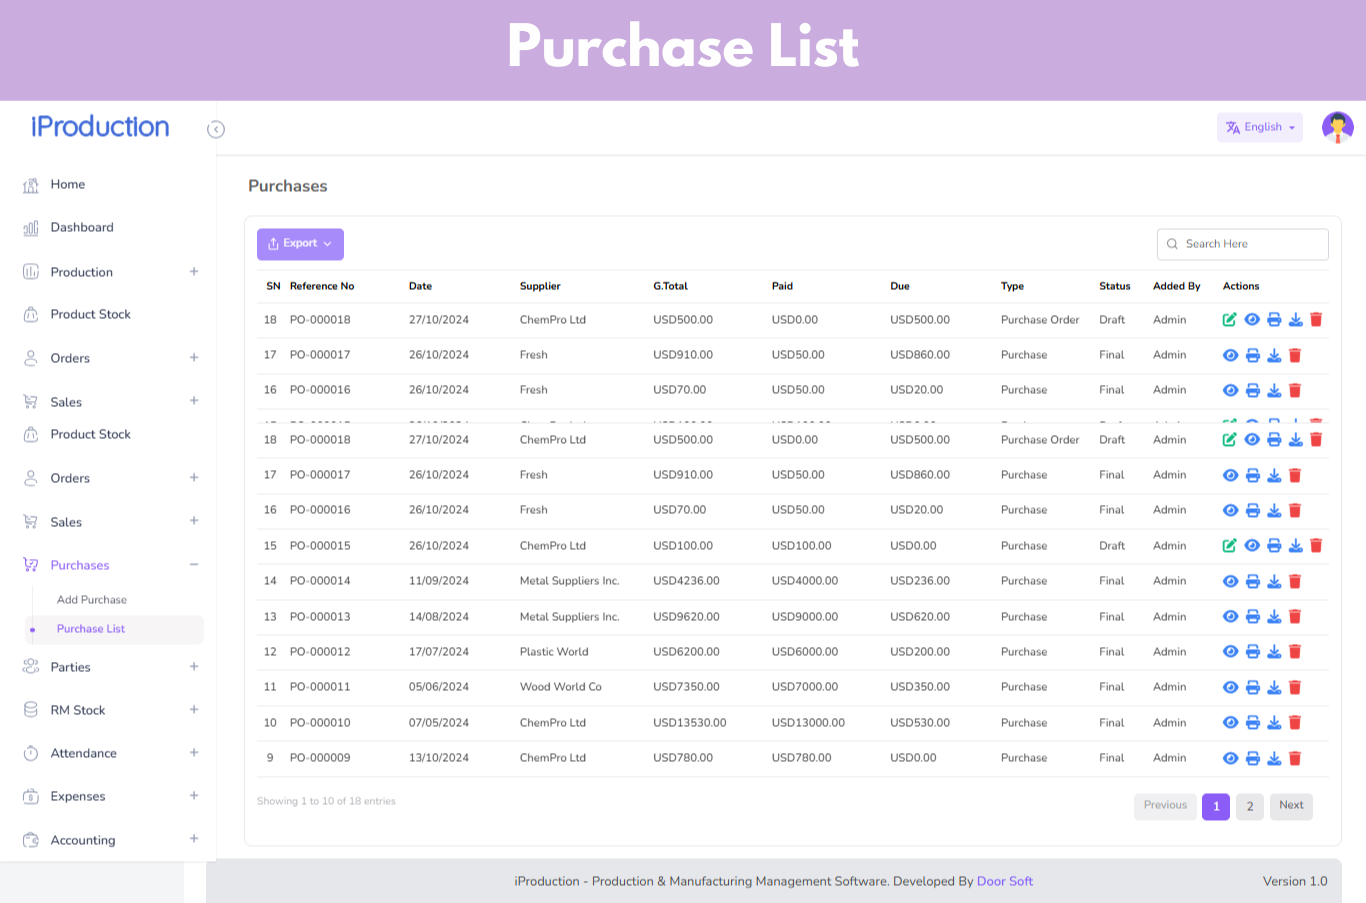1366x903 pixels.
Task: Expand the Production menu
Action: tap(194, 272)
